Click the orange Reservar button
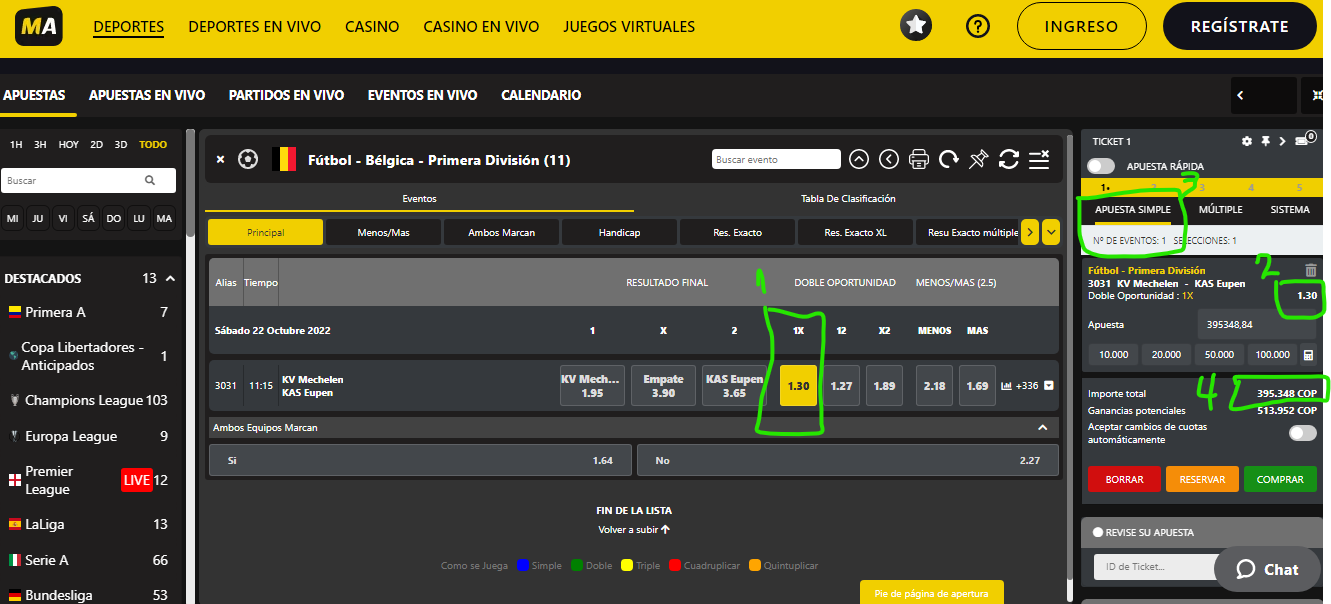This screenshot has width=1331, height=604. point(1202,479)
